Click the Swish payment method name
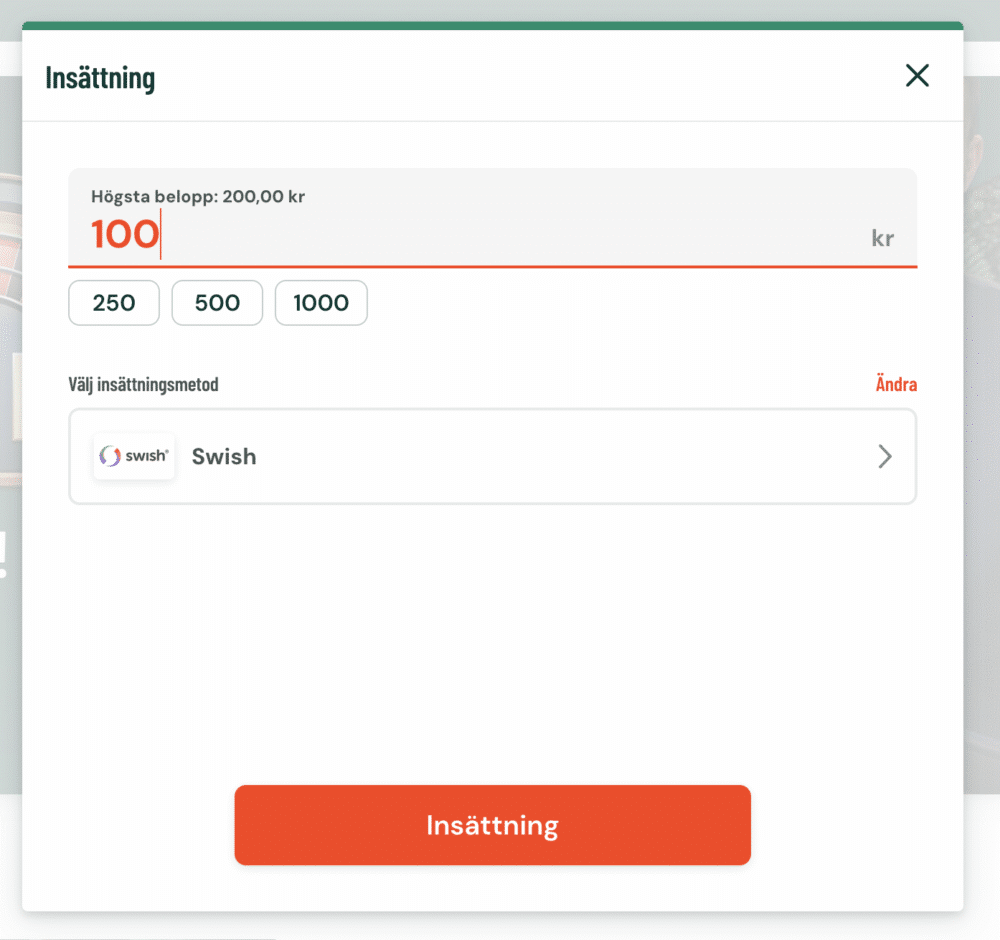 pos(224,457)
